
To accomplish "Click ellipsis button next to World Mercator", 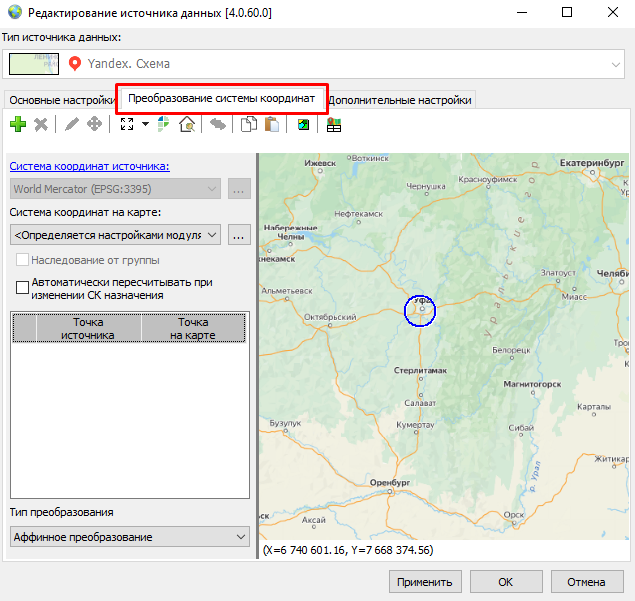I will tap(239, 189).
